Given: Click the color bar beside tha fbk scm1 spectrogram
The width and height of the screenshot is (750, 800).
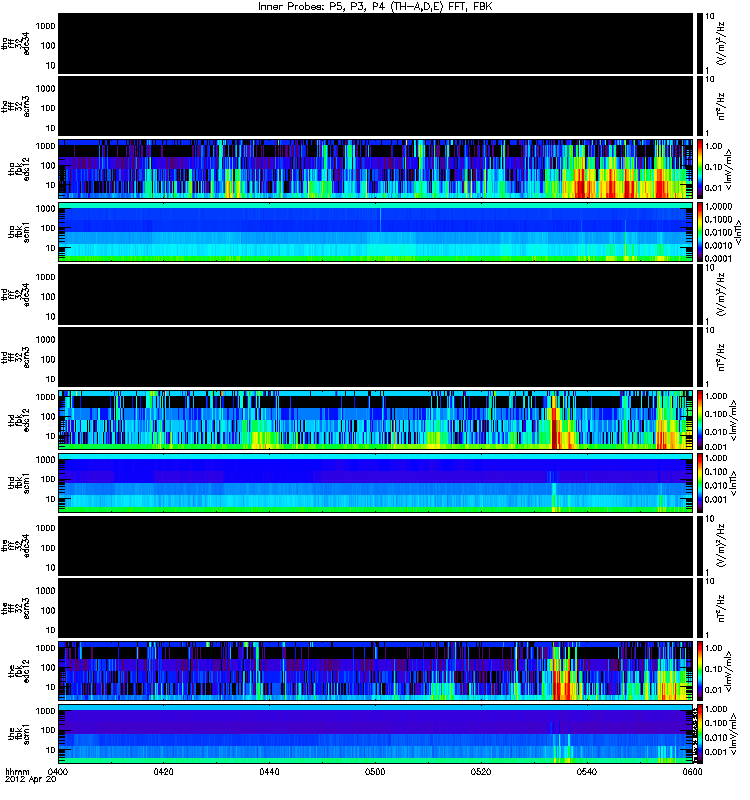Looking at the screenshot, I should (x=699, y=232).
